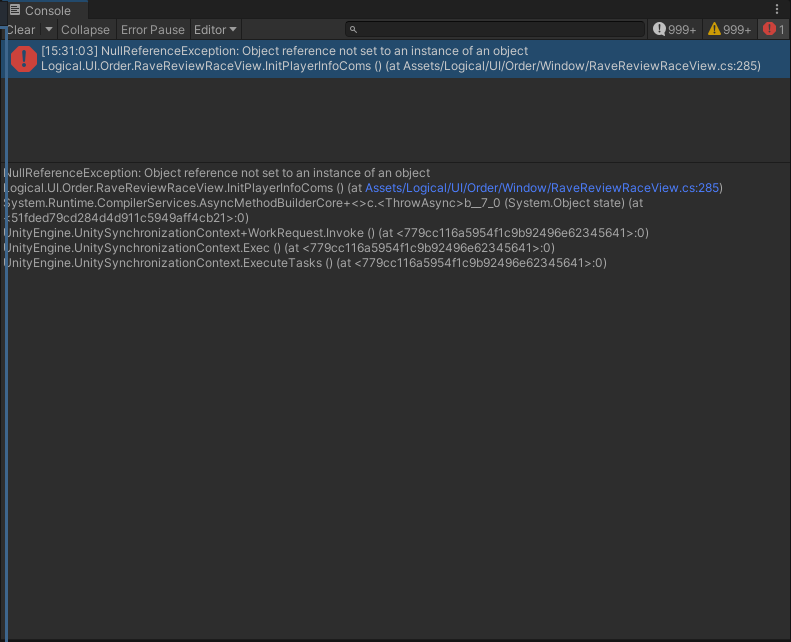Image resolution: width=791 pixels, height=642 pixels.
Task: Open the Editor dropdown menu
Action: (x=215, y=30)
